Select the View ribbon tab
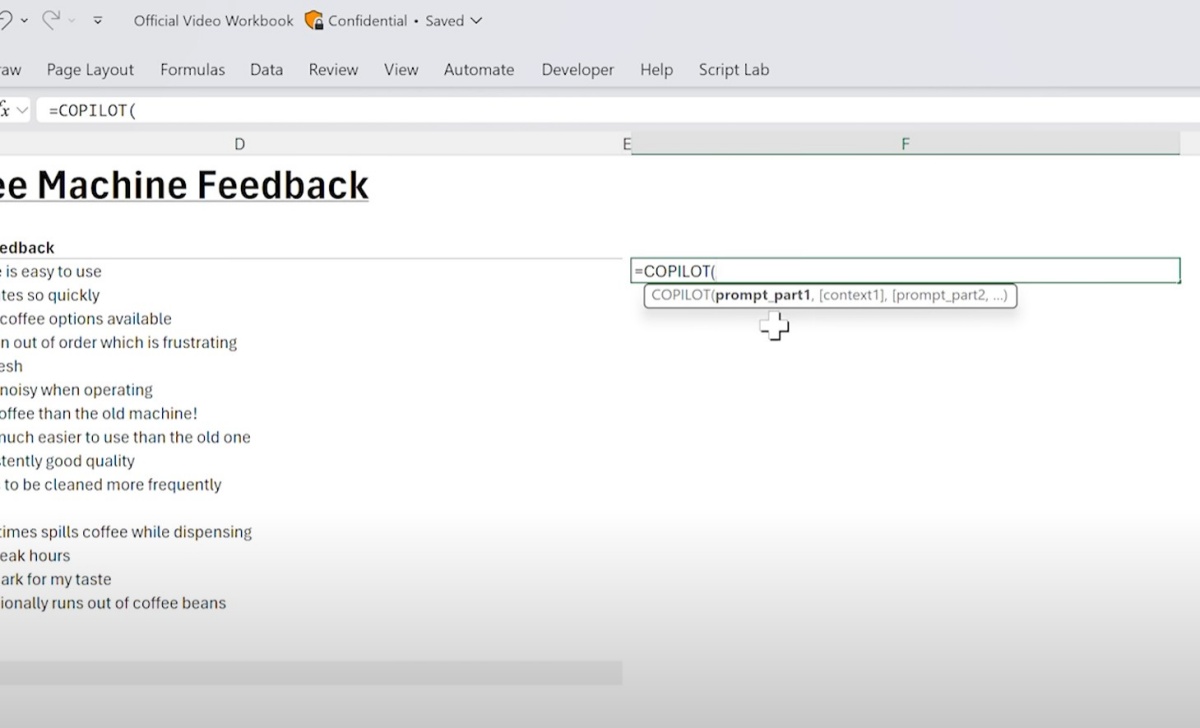Viewport: 1200px width, 728px height. [x=401, y=70]
